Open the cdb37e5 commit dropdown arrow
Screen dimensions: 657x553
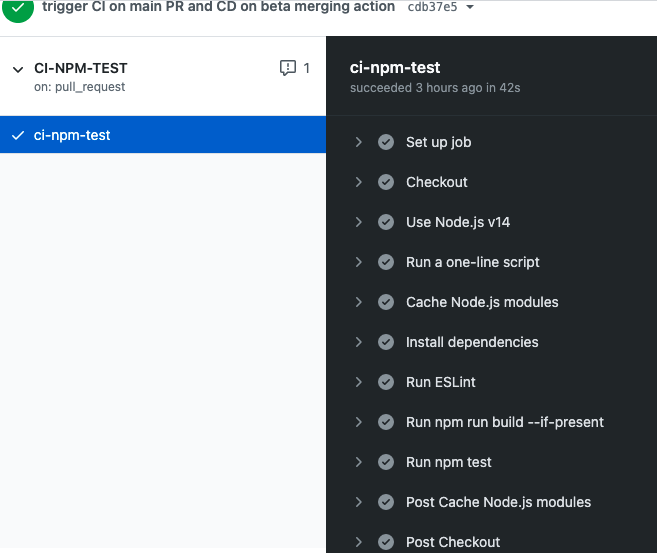[x=470, y=7]
